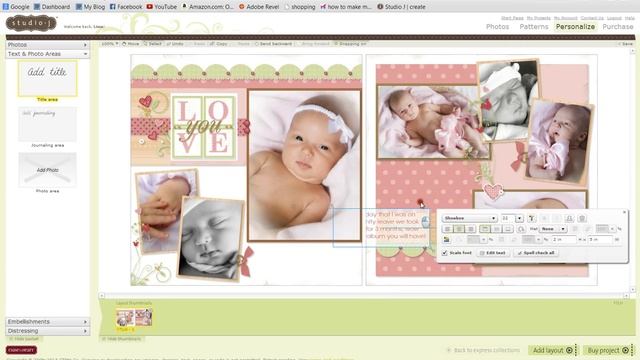Viewport: 640px width, 360px height.
Task: Click the LOVE you title embellishment
Action: tap(203, 127)
